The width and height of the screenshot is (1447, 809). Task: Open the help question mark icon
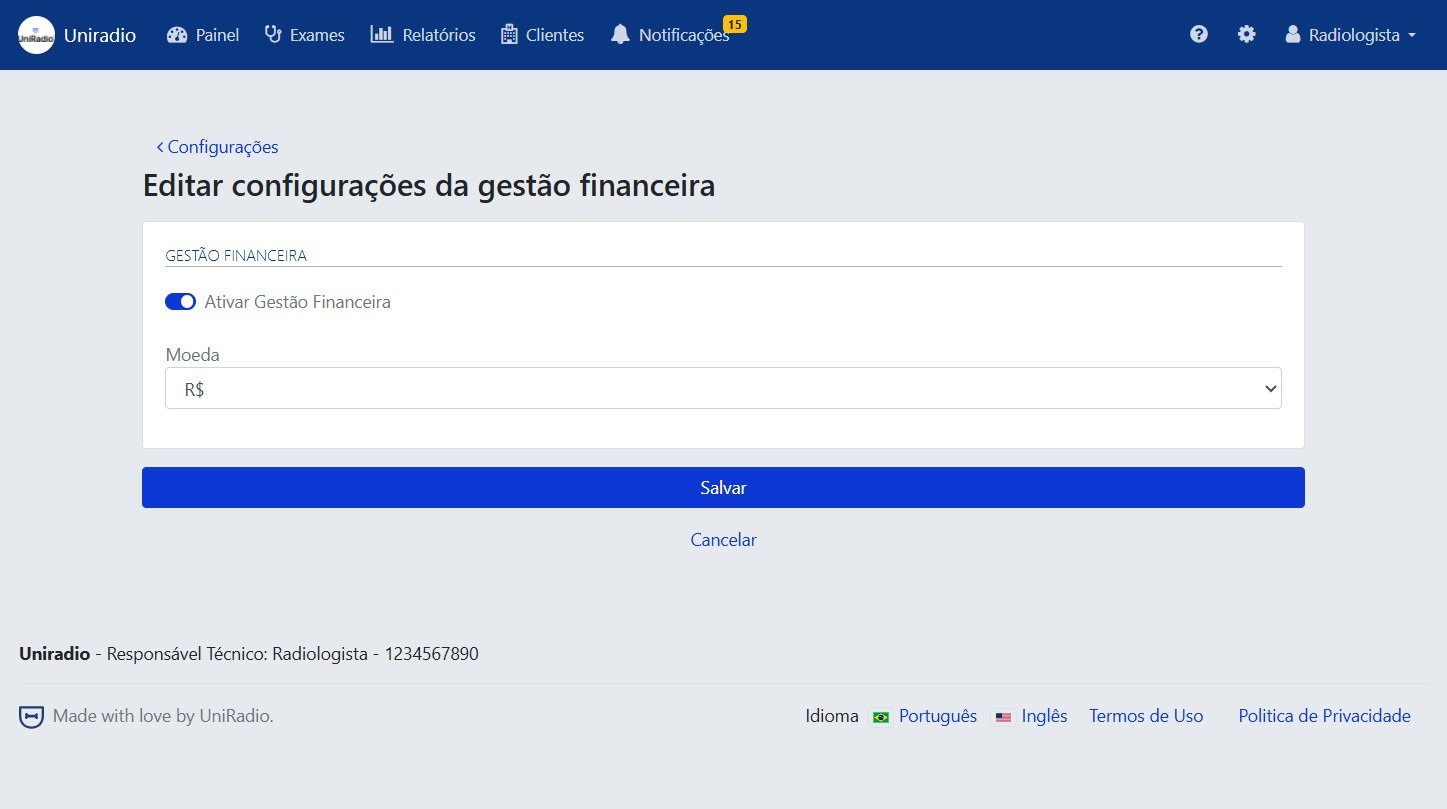[1199, 35]
